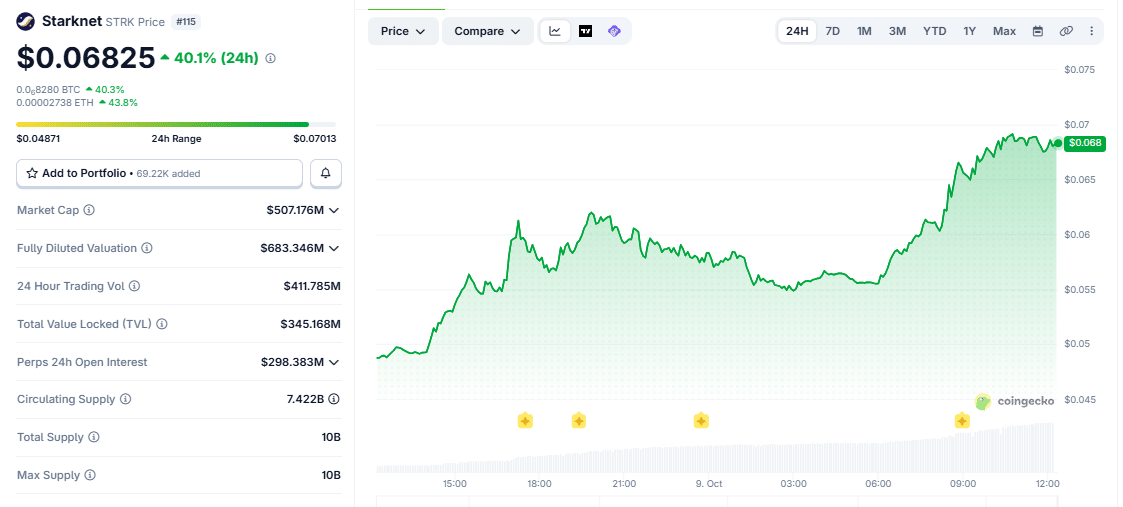Copy the chart link icon

pyautogui.click(x=1066, y=31)
